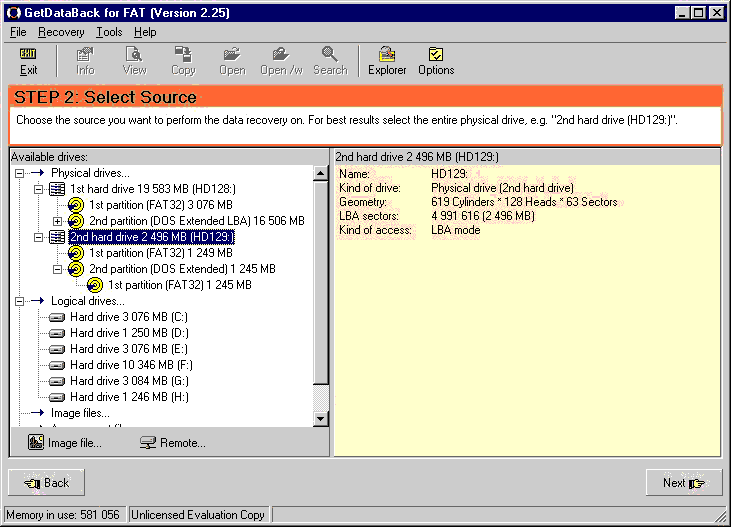Select "1st hard drive 19 583 MB (HD128:)" row

[152, 189]
